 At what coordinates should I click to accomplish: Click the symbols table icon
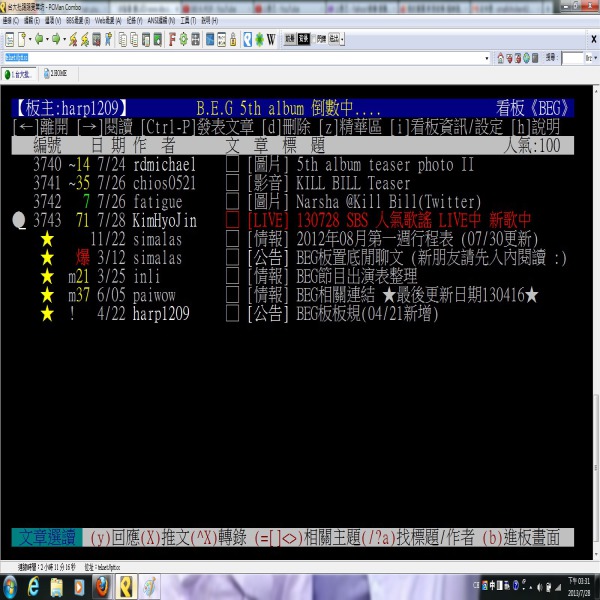pyautogui.click(x=222, y=39)
